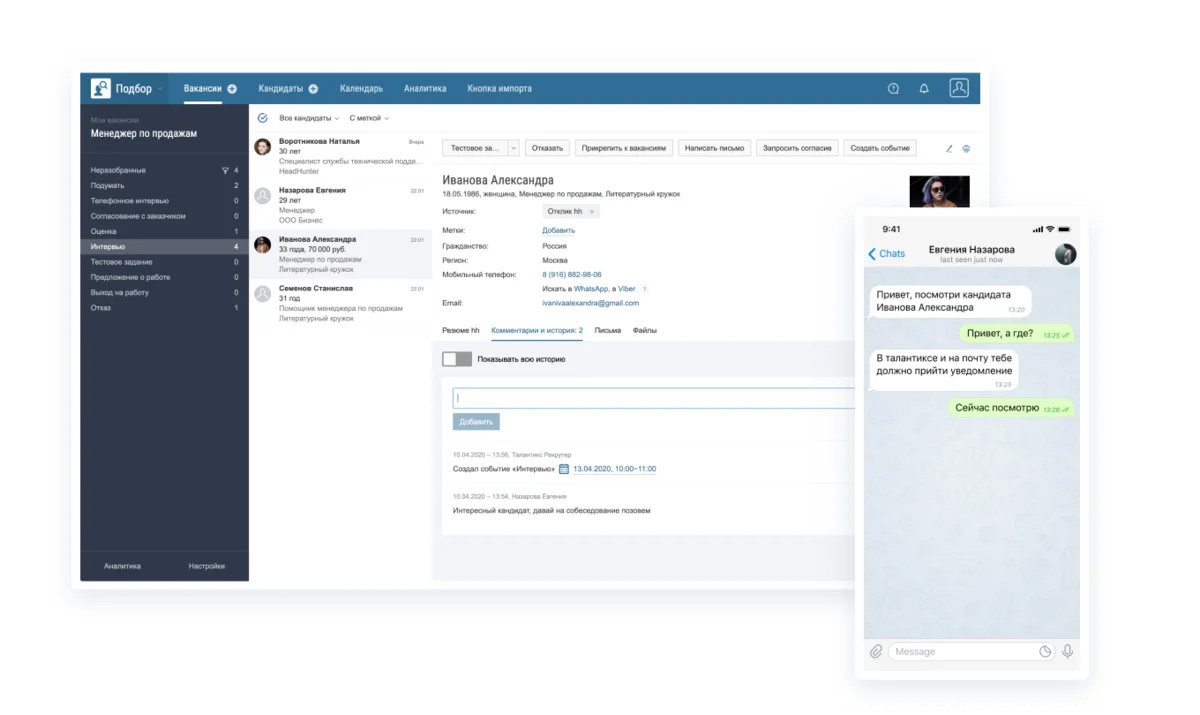Tap the microphone icon in message bar
Screen dimensions: 1200x715
click(1067, 651)
